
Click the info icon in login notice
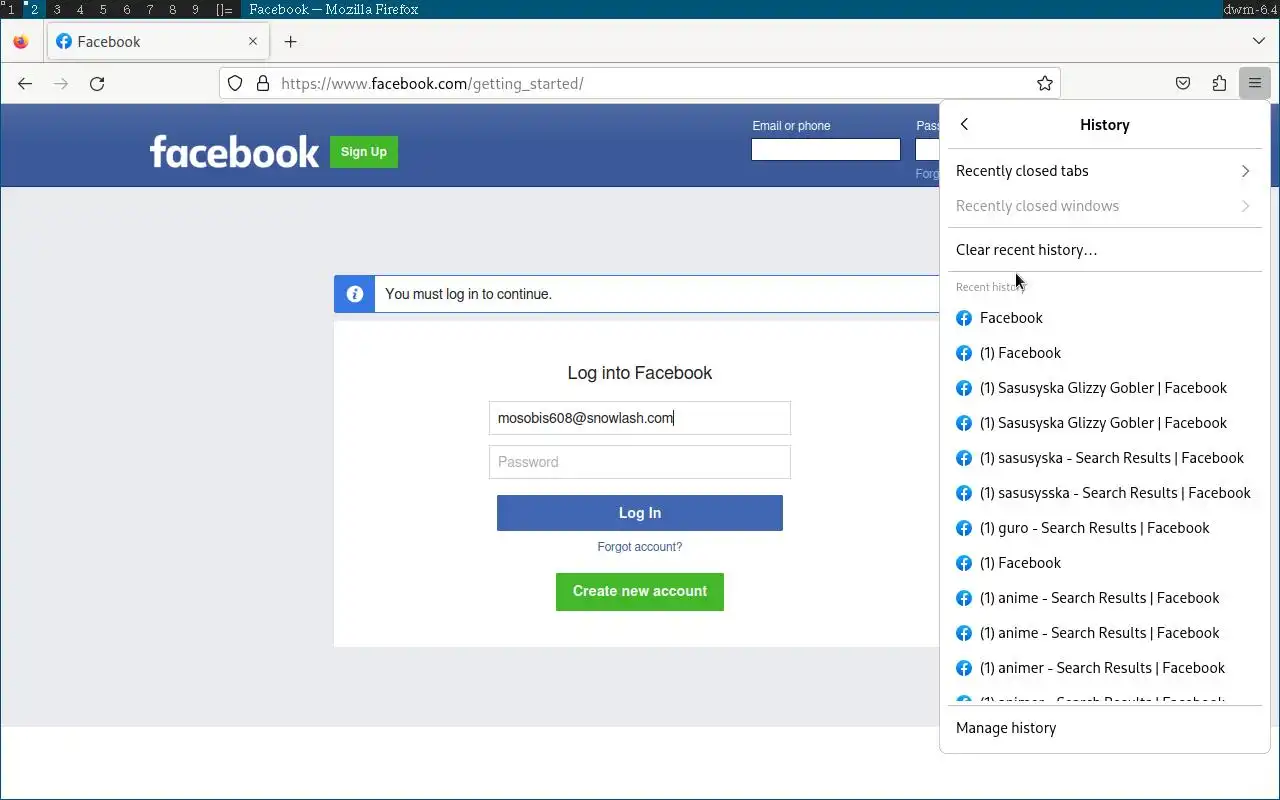[x=354, y=294]
